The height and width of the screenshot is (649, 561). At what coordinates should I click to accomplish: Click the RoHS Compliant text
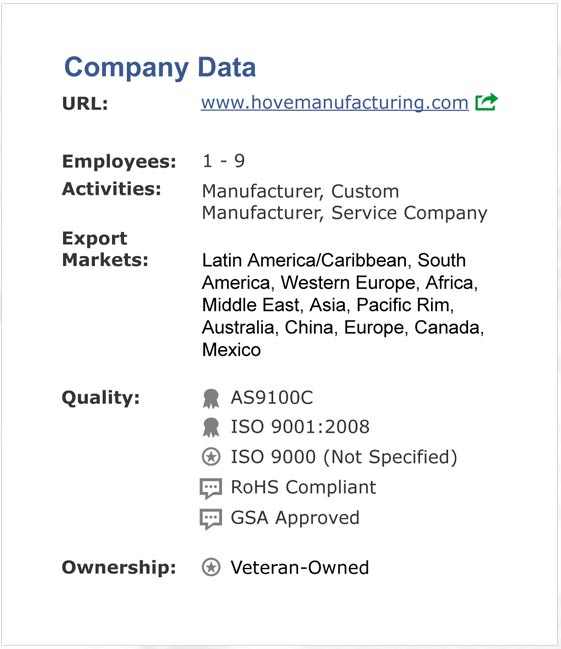pos(303,487)
